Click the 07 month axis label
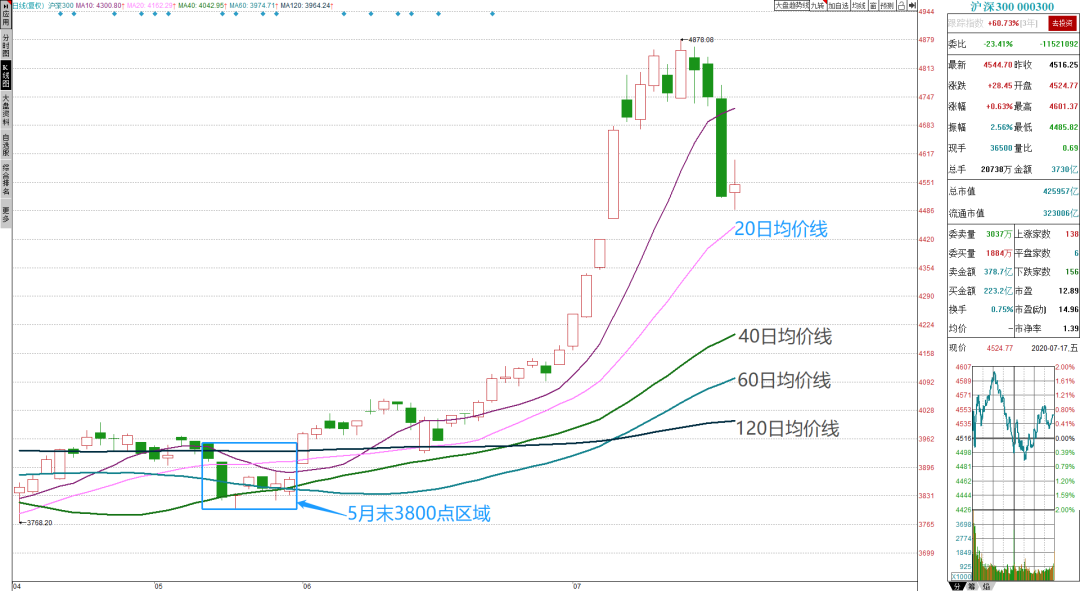The width and height of the screenshot is (1080, 591). (577, 587)
